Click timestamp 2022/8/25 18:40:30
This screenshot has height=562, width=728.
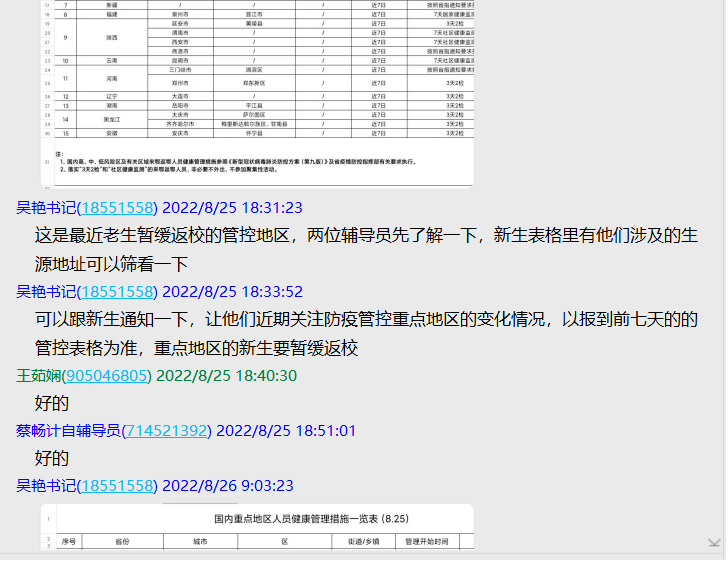[x=226, y=376]
